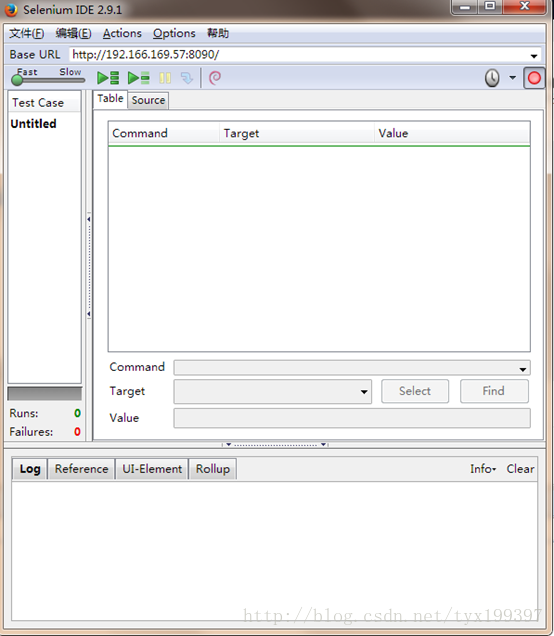Click the Find target button
Image resolution: width=554 pixels, height=636 pixels.
point(494,391)
